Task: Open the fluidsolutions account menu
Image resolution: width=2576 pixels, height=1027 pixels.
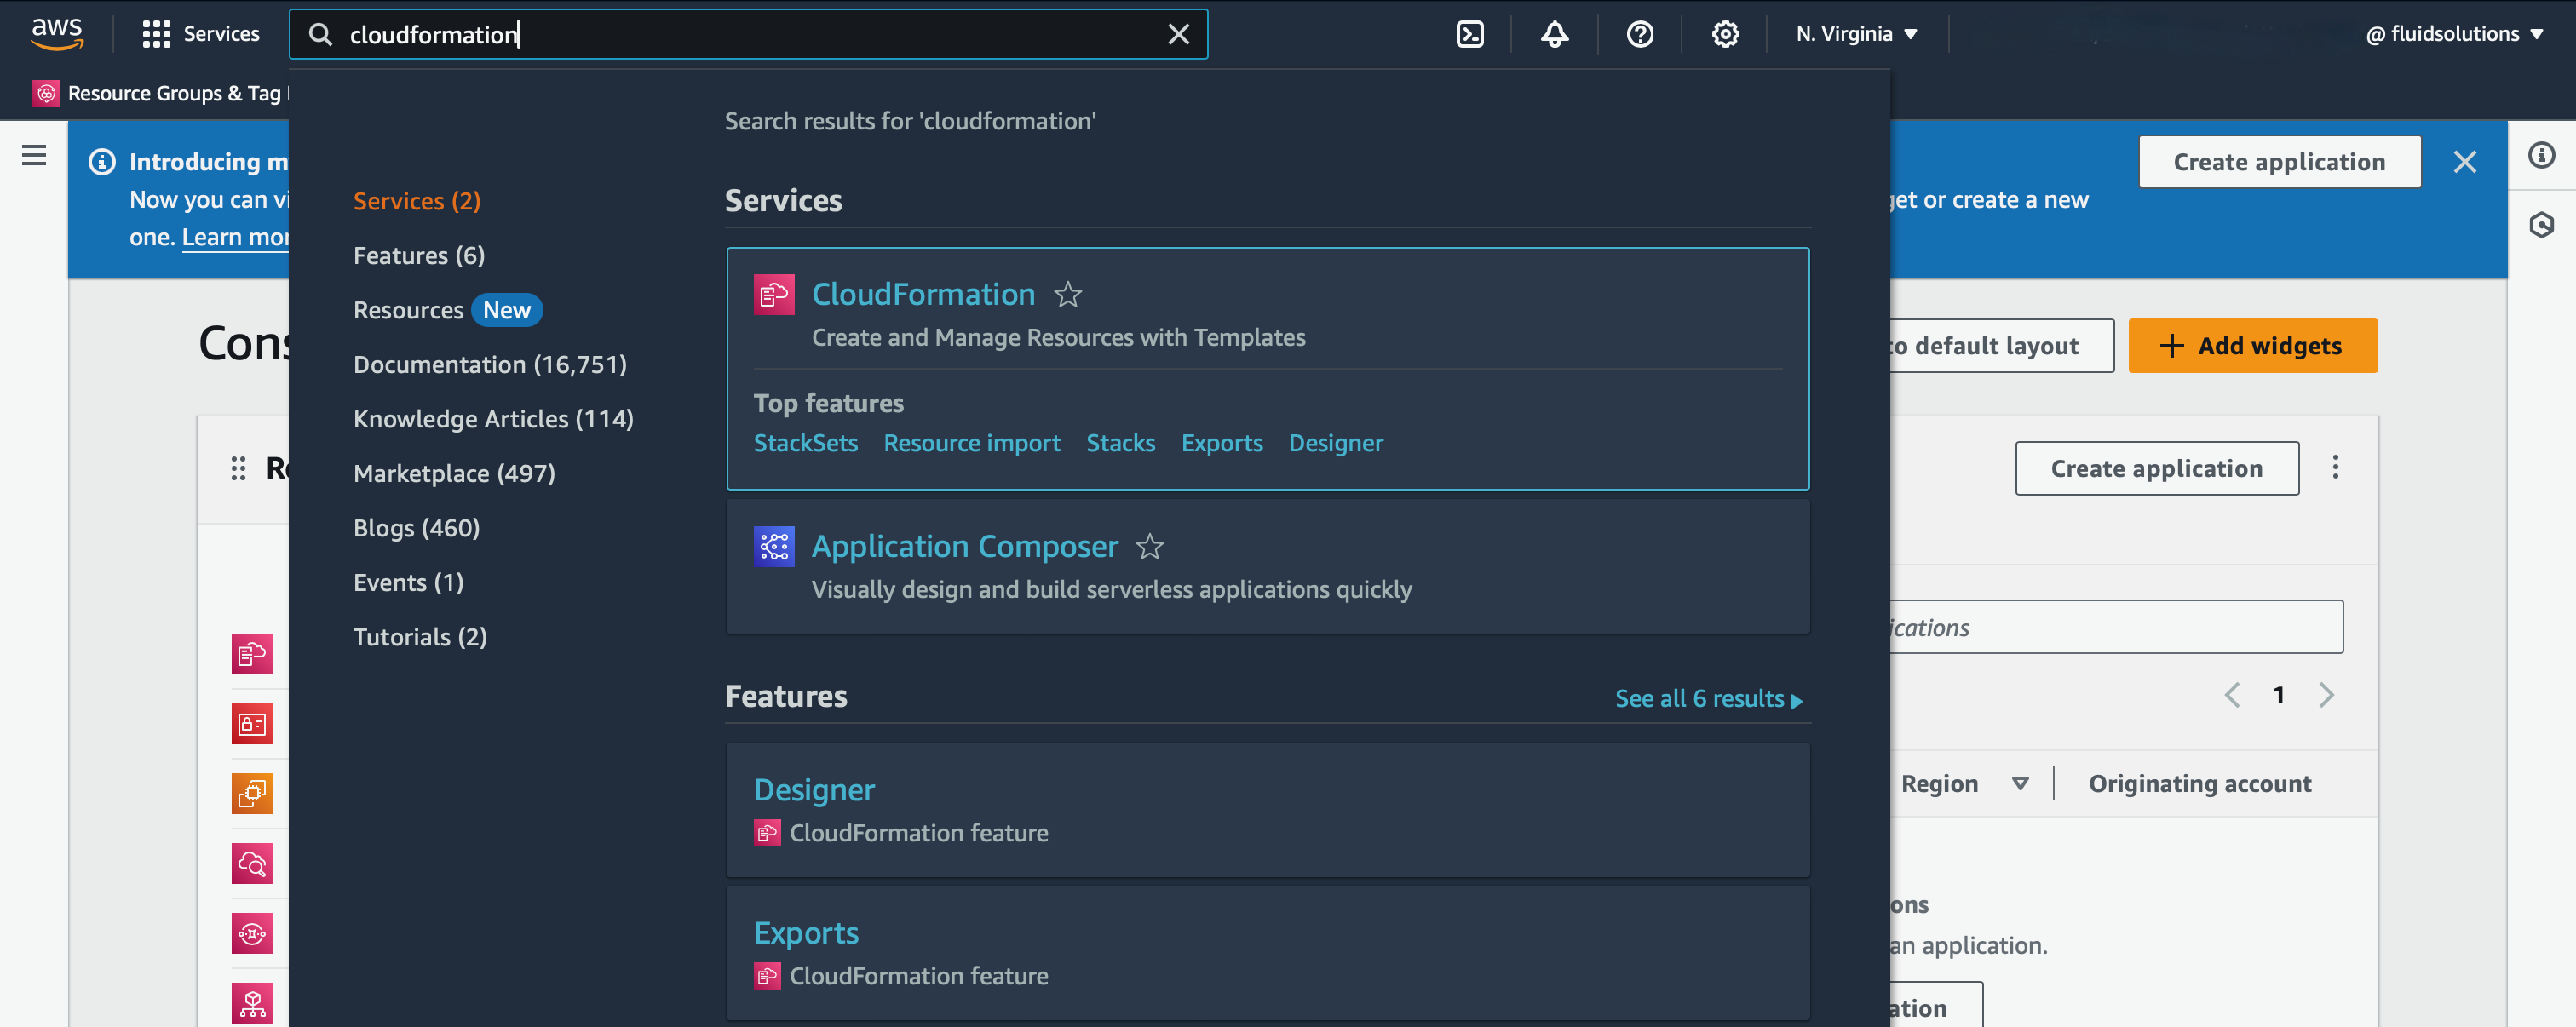Action: [2457, 33]
